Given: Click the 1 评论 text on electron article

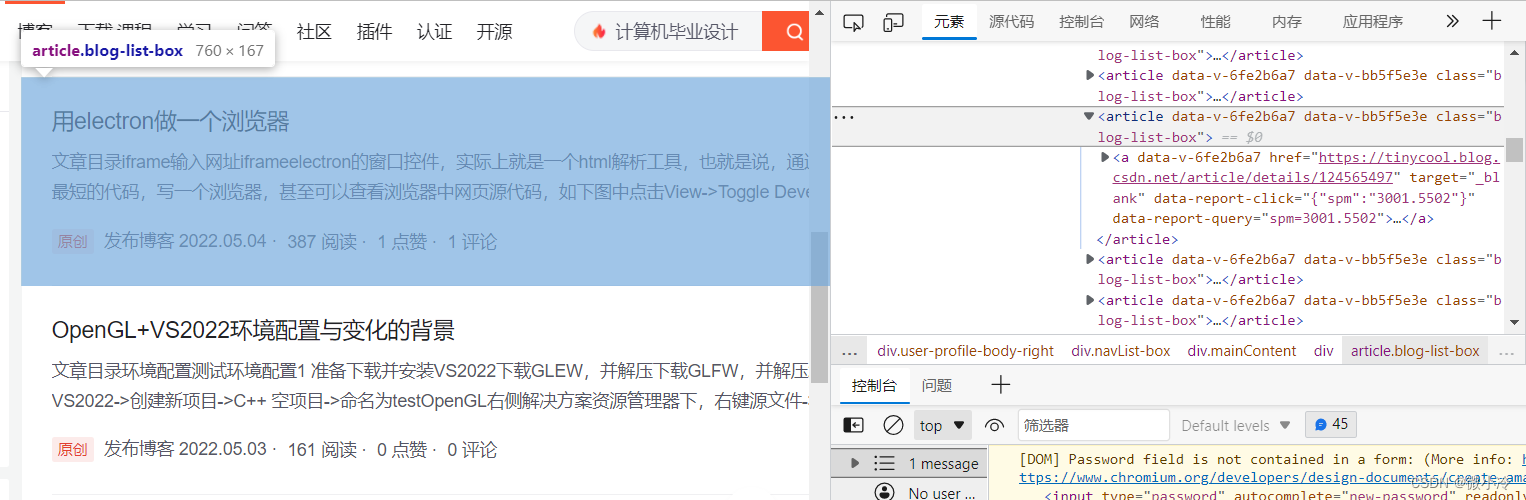Looking at the screenshot, I should 472,242.
